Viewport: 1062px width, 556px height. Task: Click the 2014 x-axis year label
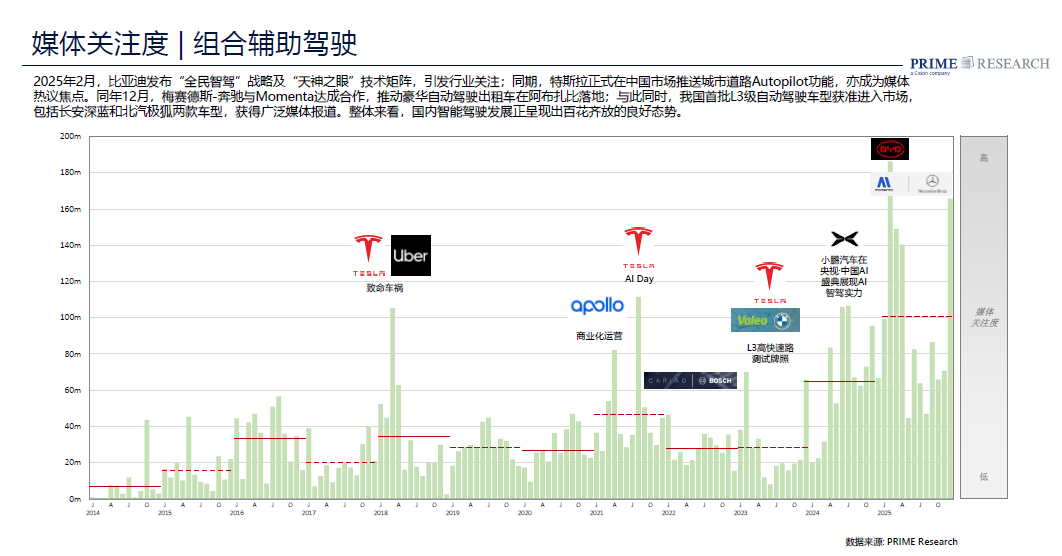[93, 513]
